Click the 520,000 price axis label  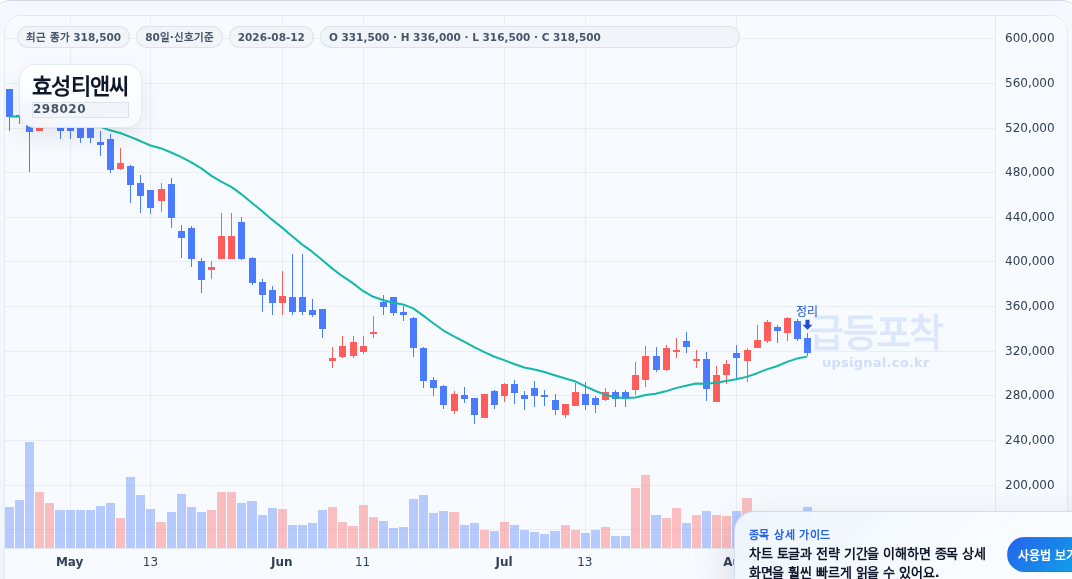(x=1029, y=128)
